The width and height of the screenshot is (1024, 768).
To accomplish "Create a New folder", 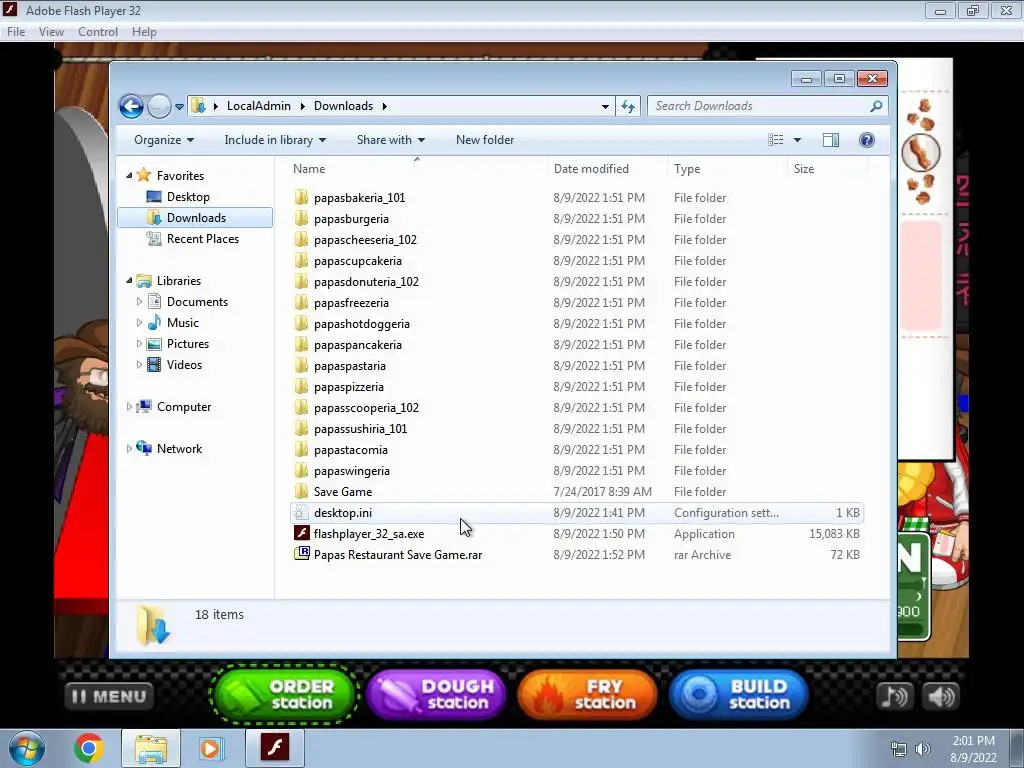I will coord(485,140).
